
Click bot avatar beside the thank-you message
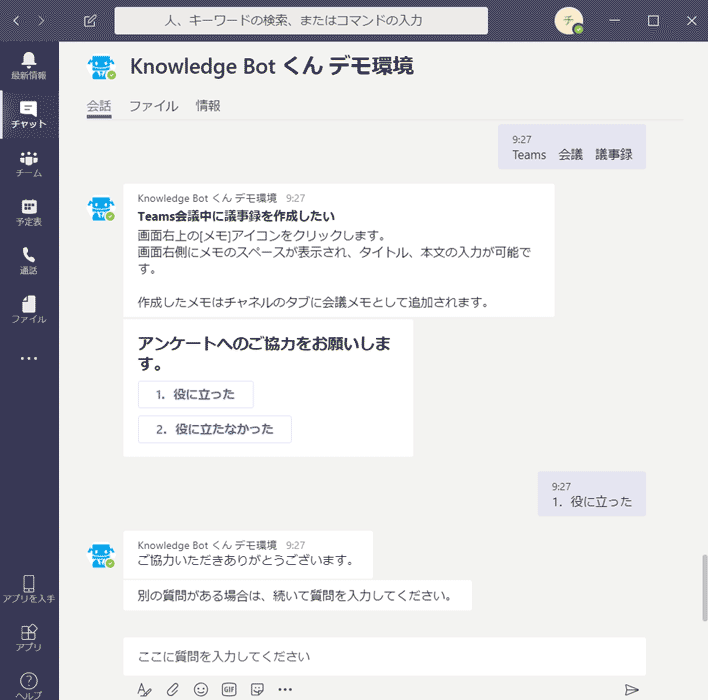(x=101, y=555)
